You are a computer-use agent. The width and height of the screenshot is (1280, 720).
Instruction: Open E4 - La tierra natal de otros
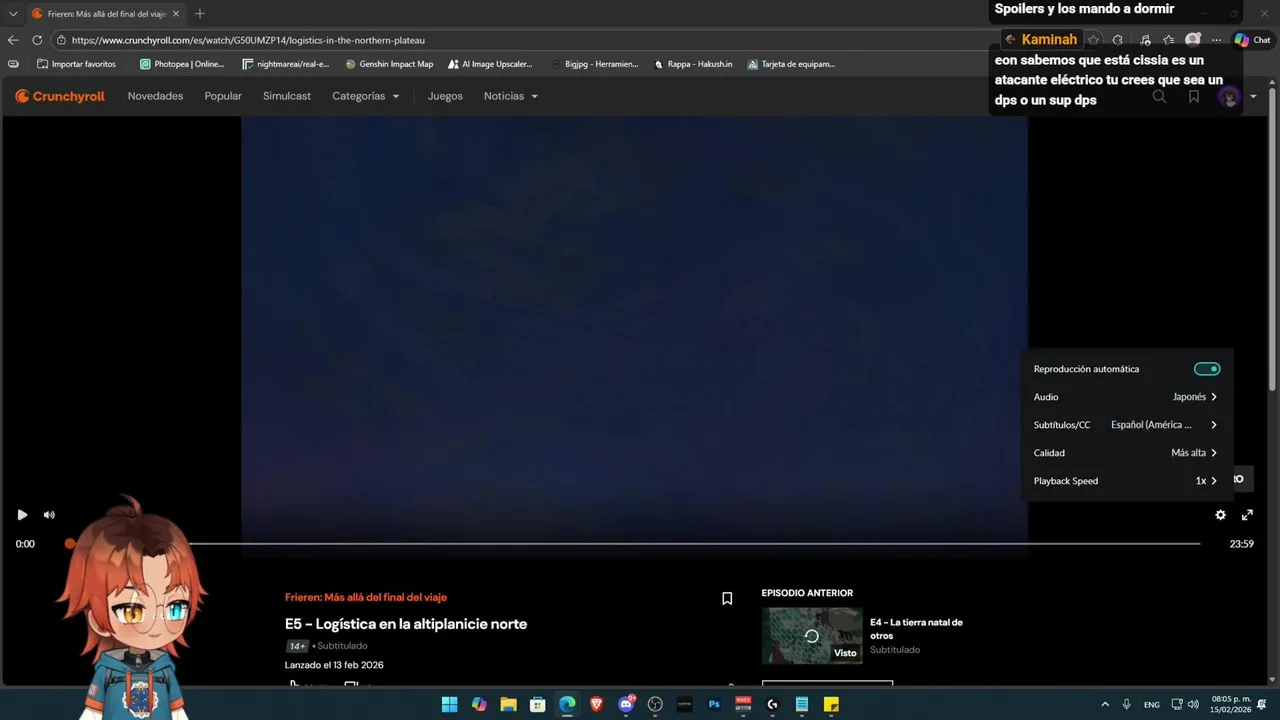coord(916,629)
